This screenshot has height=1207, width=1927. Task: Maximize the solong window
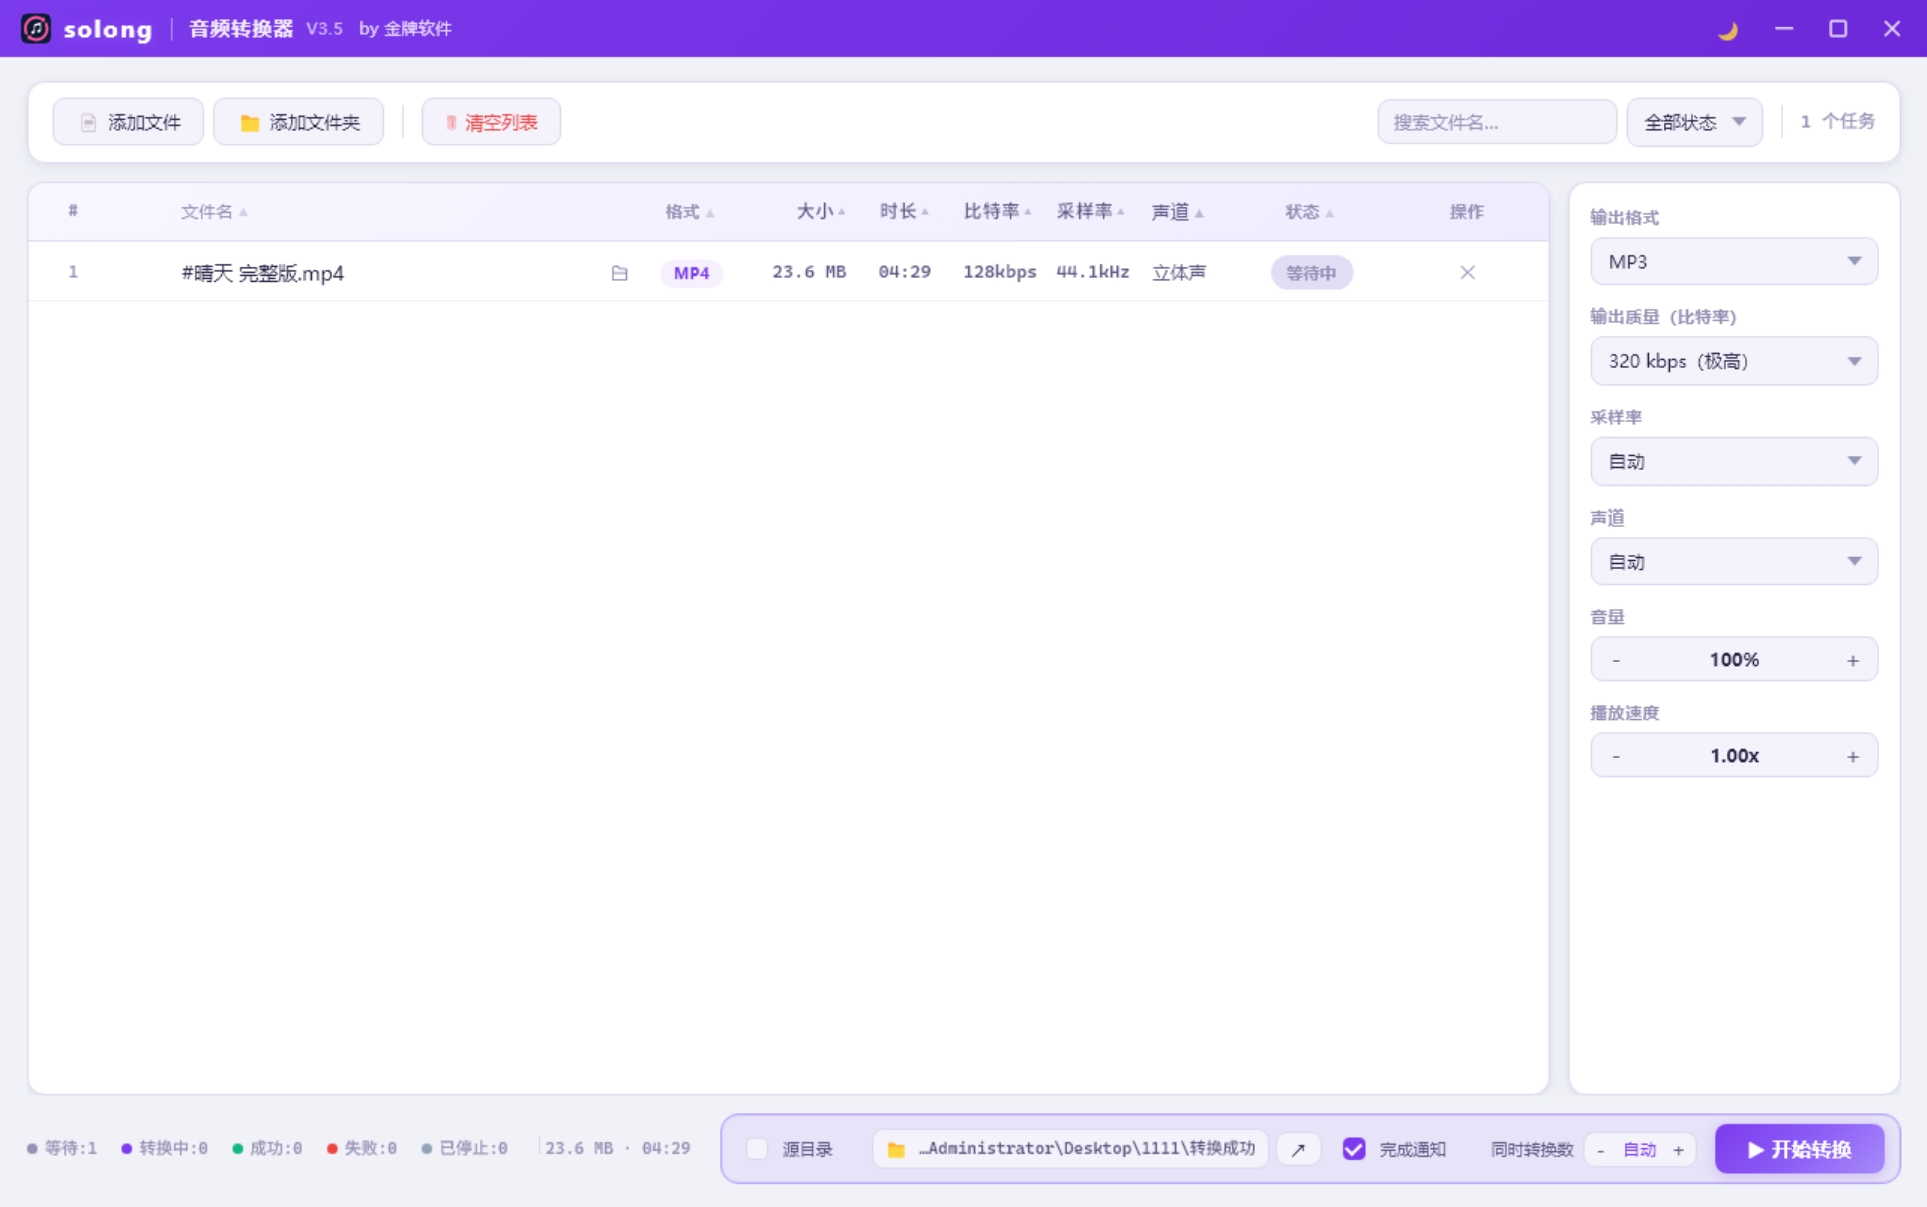tap(1838, 28)
